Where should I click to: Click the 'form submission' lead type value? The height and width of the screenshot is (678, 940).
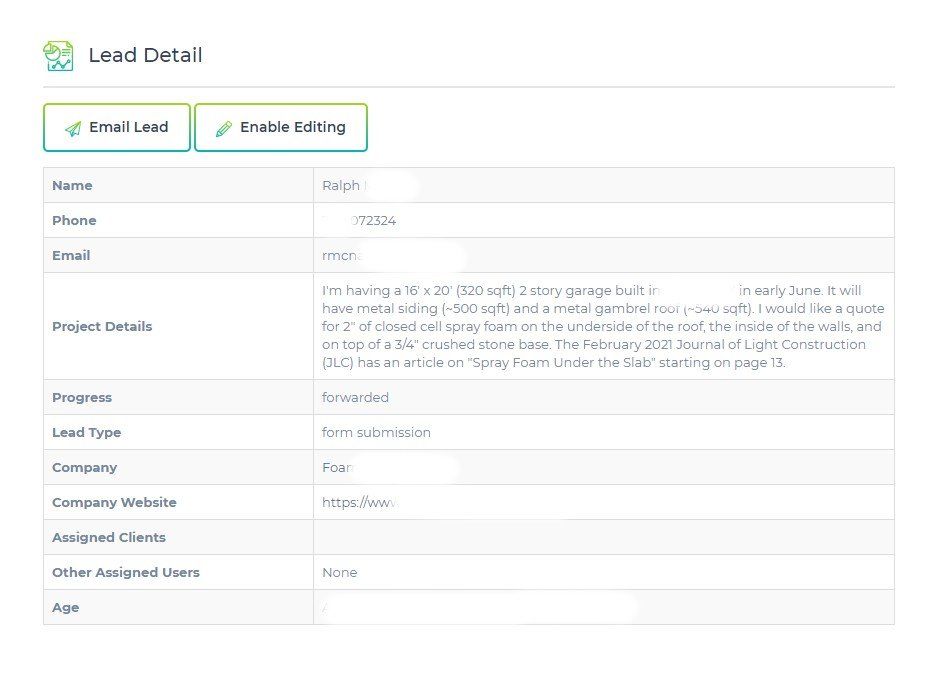coord(376,433)
